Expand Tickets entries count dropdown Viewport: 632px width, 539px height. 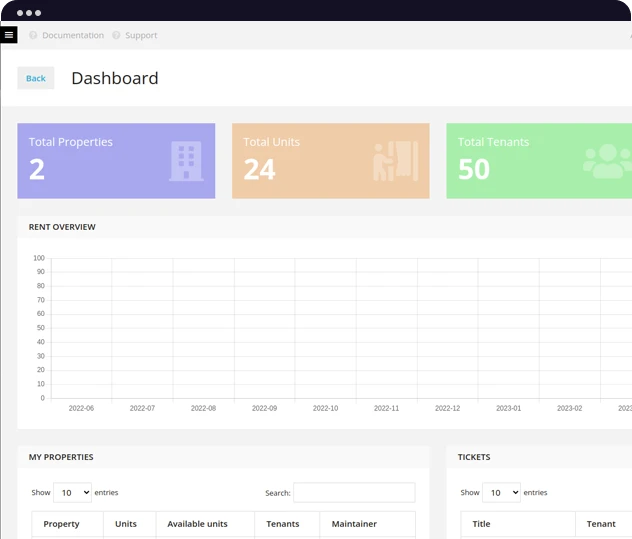(x=501, y=492)
